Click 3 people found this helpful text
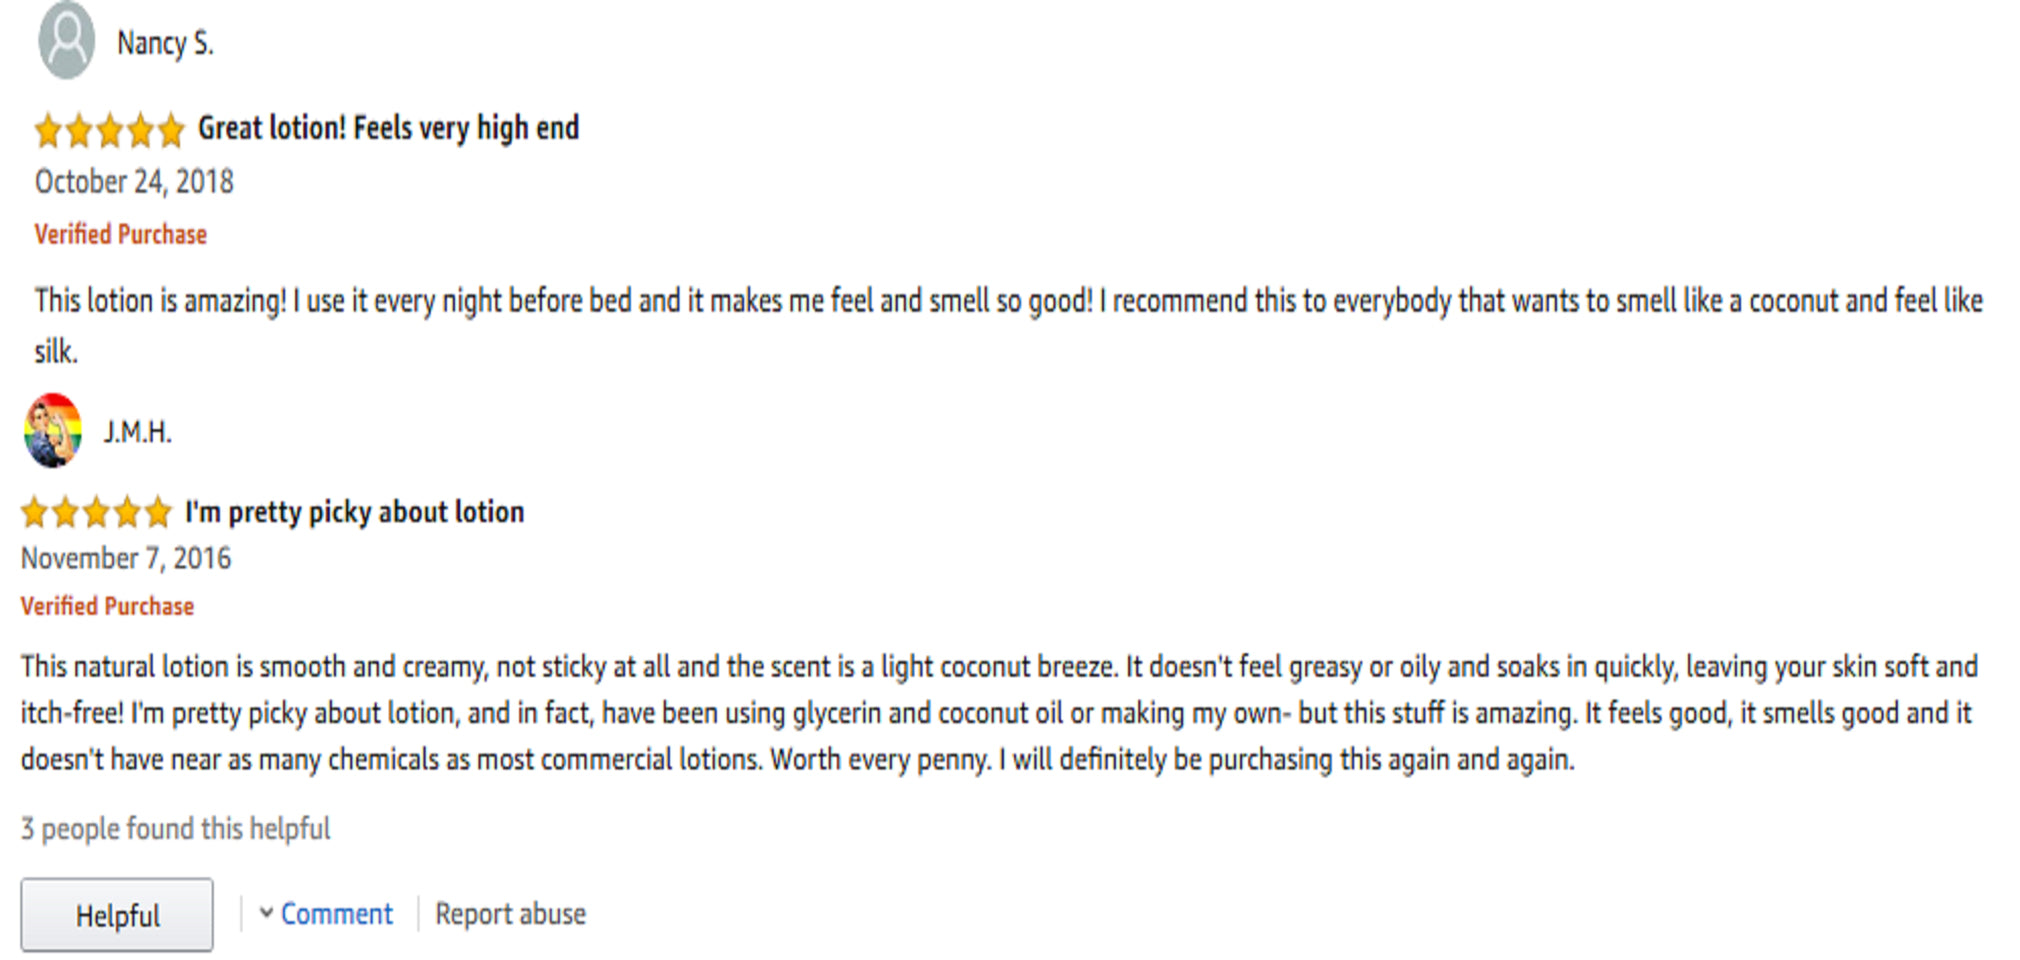The image size is (2020, 960). [176, 829]
